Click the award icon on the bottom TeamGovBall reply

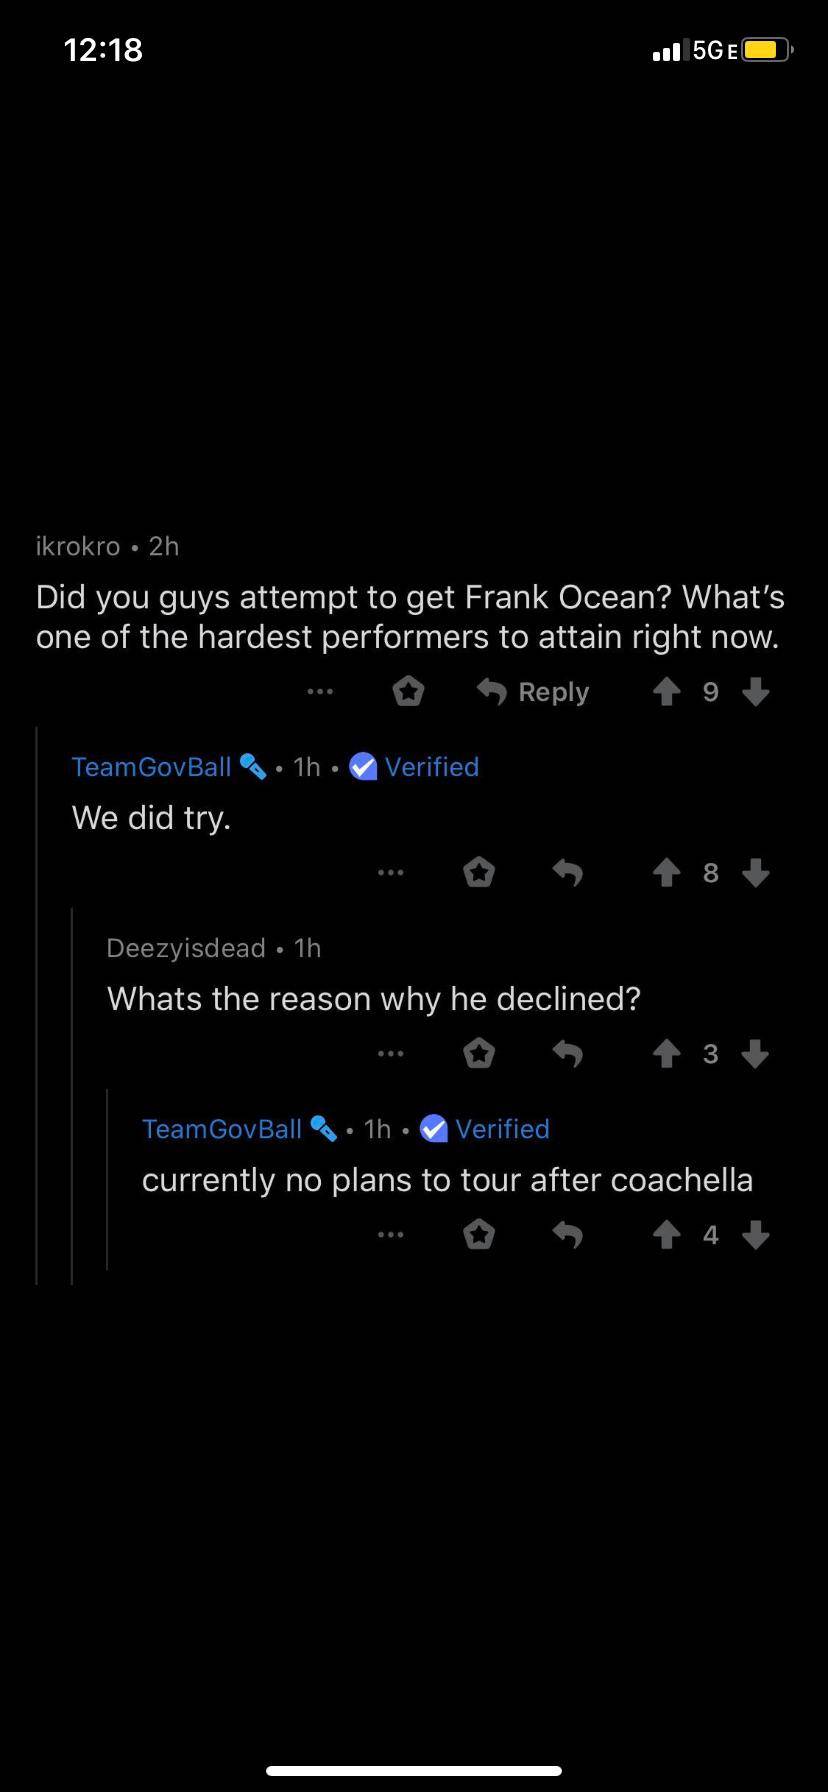click(x=479, y=1234)
